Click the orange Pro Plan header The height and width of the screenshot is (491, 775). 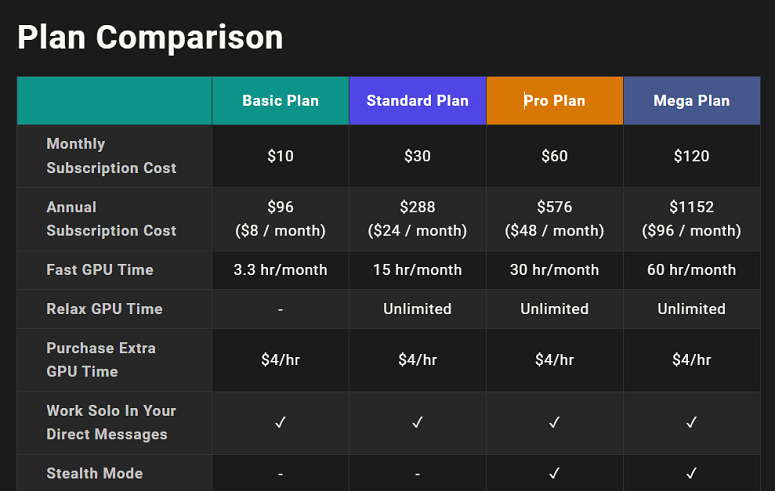pyautogui.click(x=554, y=101)
